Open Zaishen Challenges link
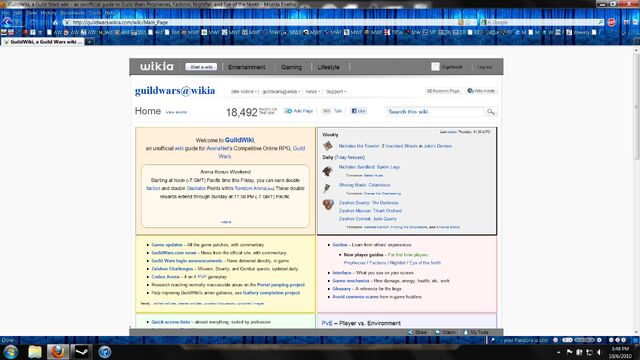The image size is (640, 360). click(172, 269)
